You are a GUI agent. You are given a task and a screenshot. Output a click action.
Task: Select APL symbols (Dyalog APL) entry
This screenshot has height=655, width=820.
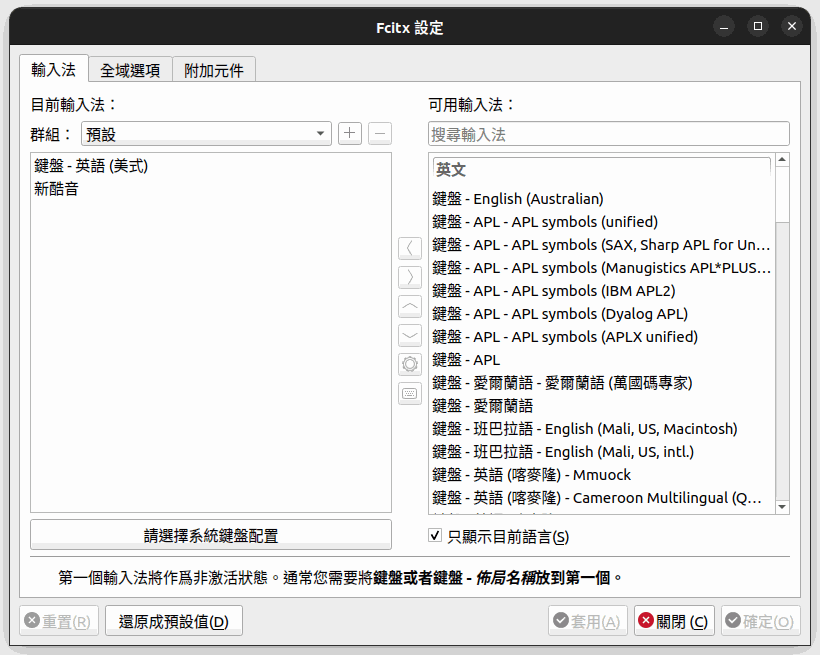click(x=602, y=314)
